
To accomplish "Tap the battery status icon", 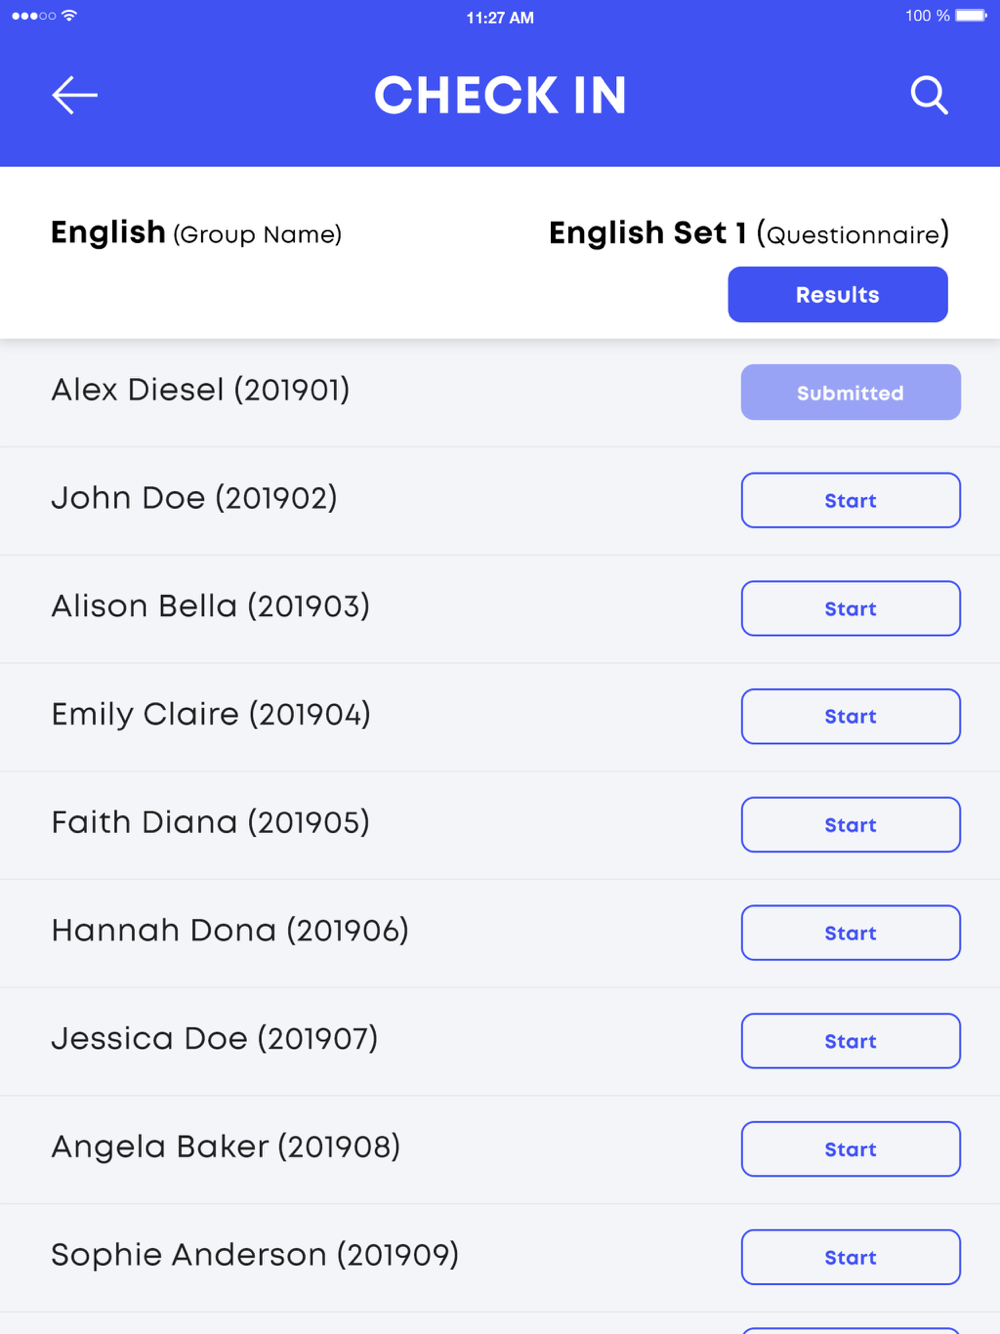I will point(970,16).
